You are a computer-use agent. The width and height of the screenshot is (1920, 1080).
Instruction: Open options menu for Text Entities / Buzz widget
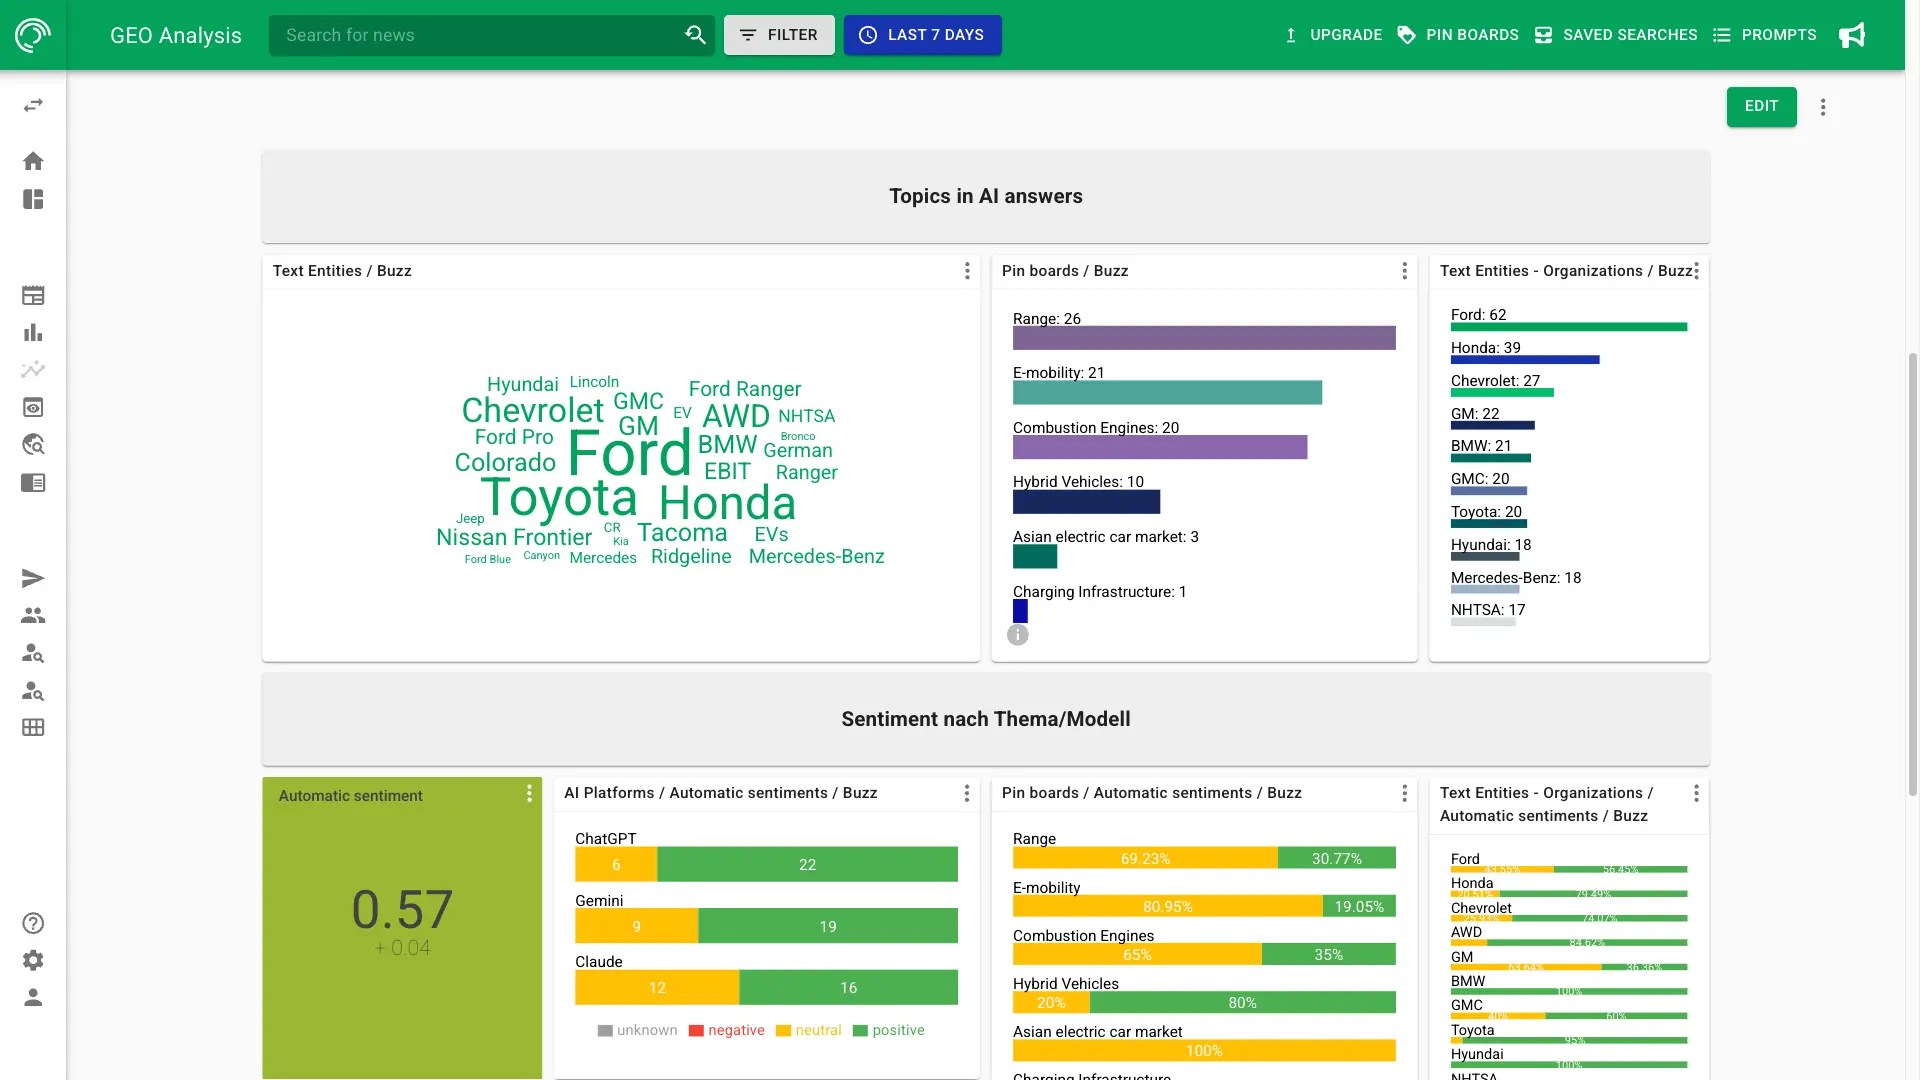click(967, 271)
